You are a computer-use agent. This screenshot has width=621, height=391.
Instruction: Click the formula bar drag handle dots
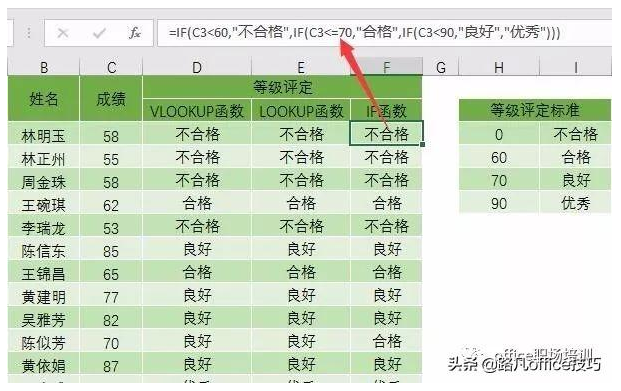pos(29,33)
